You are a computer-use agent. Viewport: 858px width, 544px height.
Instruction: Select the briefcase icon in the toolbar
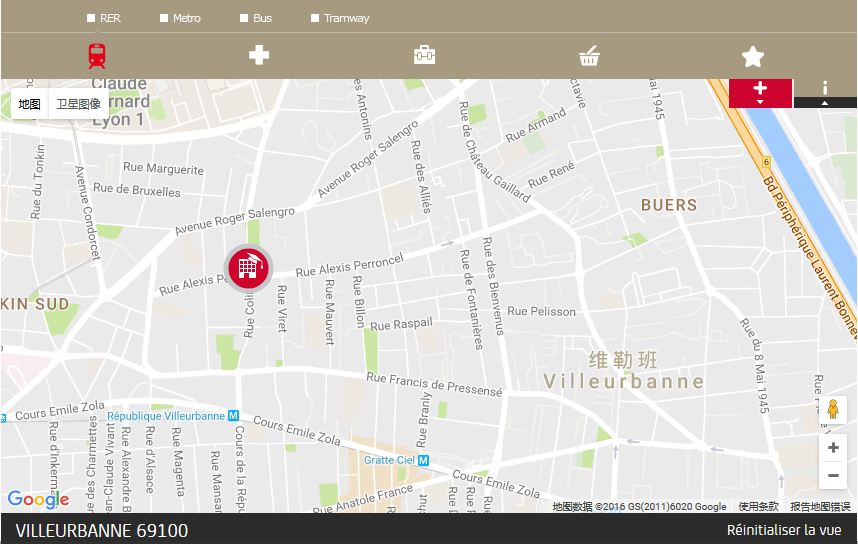pos(424,55)
